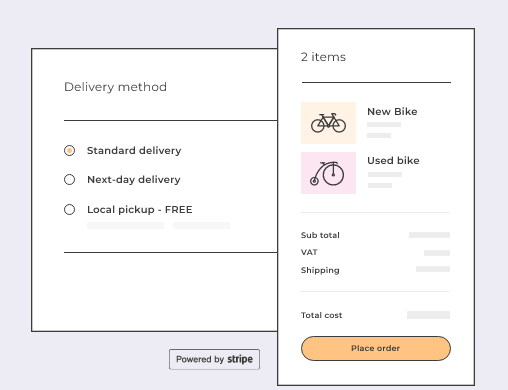
Task: Click the 2 items cart heading
Action: pyautogui.click(x=323, y=57)
